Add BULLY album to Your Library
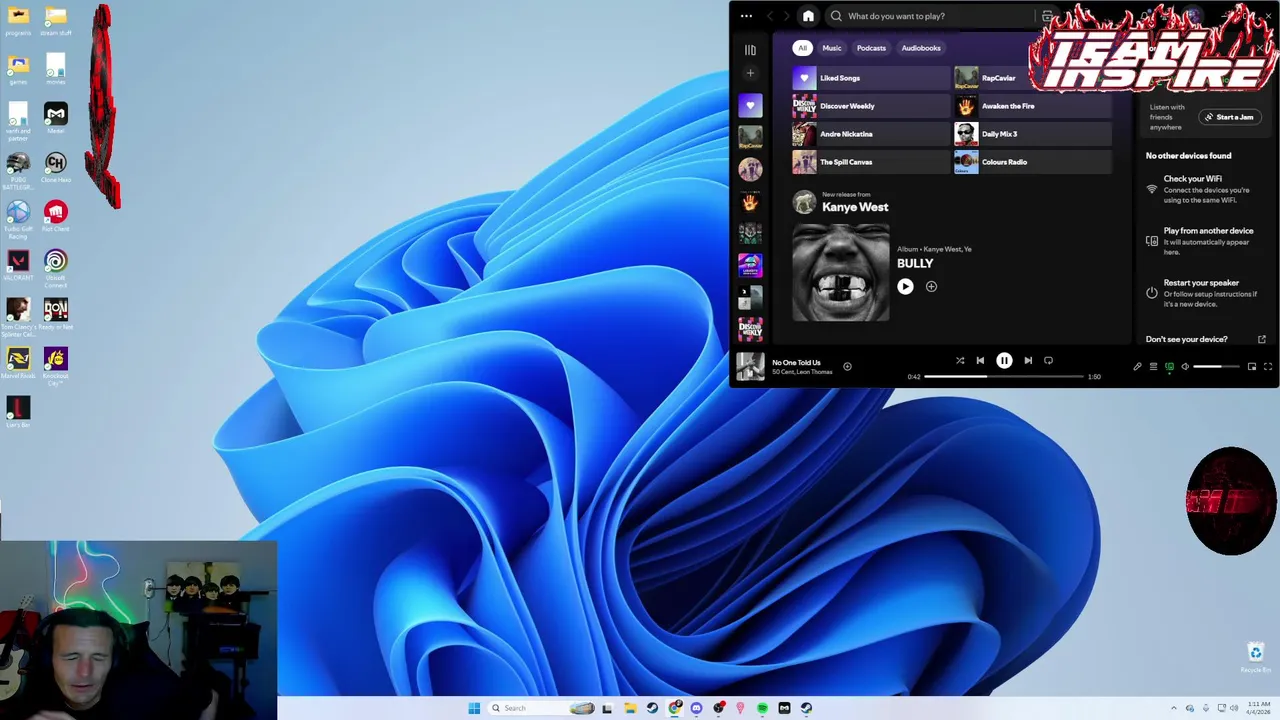This screenshot has height=720, width=1280. tap(931, 286)
